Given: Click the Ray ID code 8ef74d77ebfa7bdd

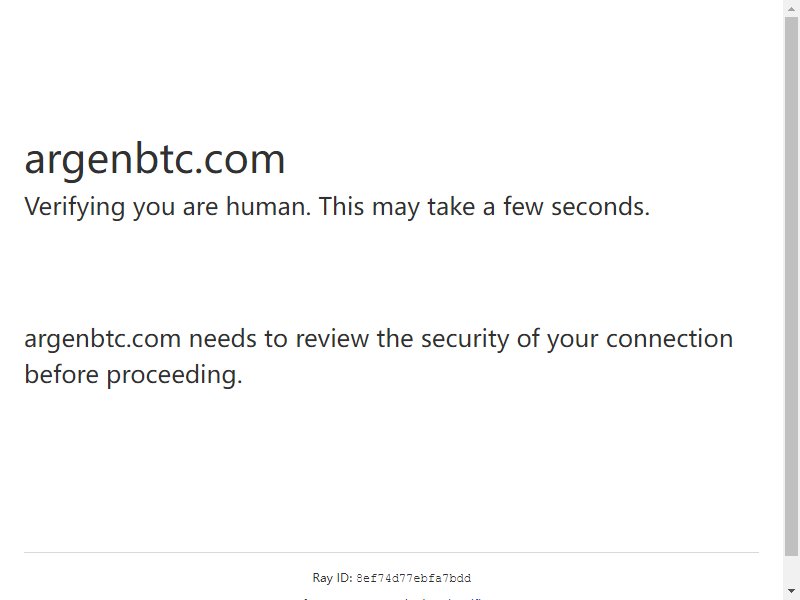Looking at the screenshot, I should pos(413,579).
